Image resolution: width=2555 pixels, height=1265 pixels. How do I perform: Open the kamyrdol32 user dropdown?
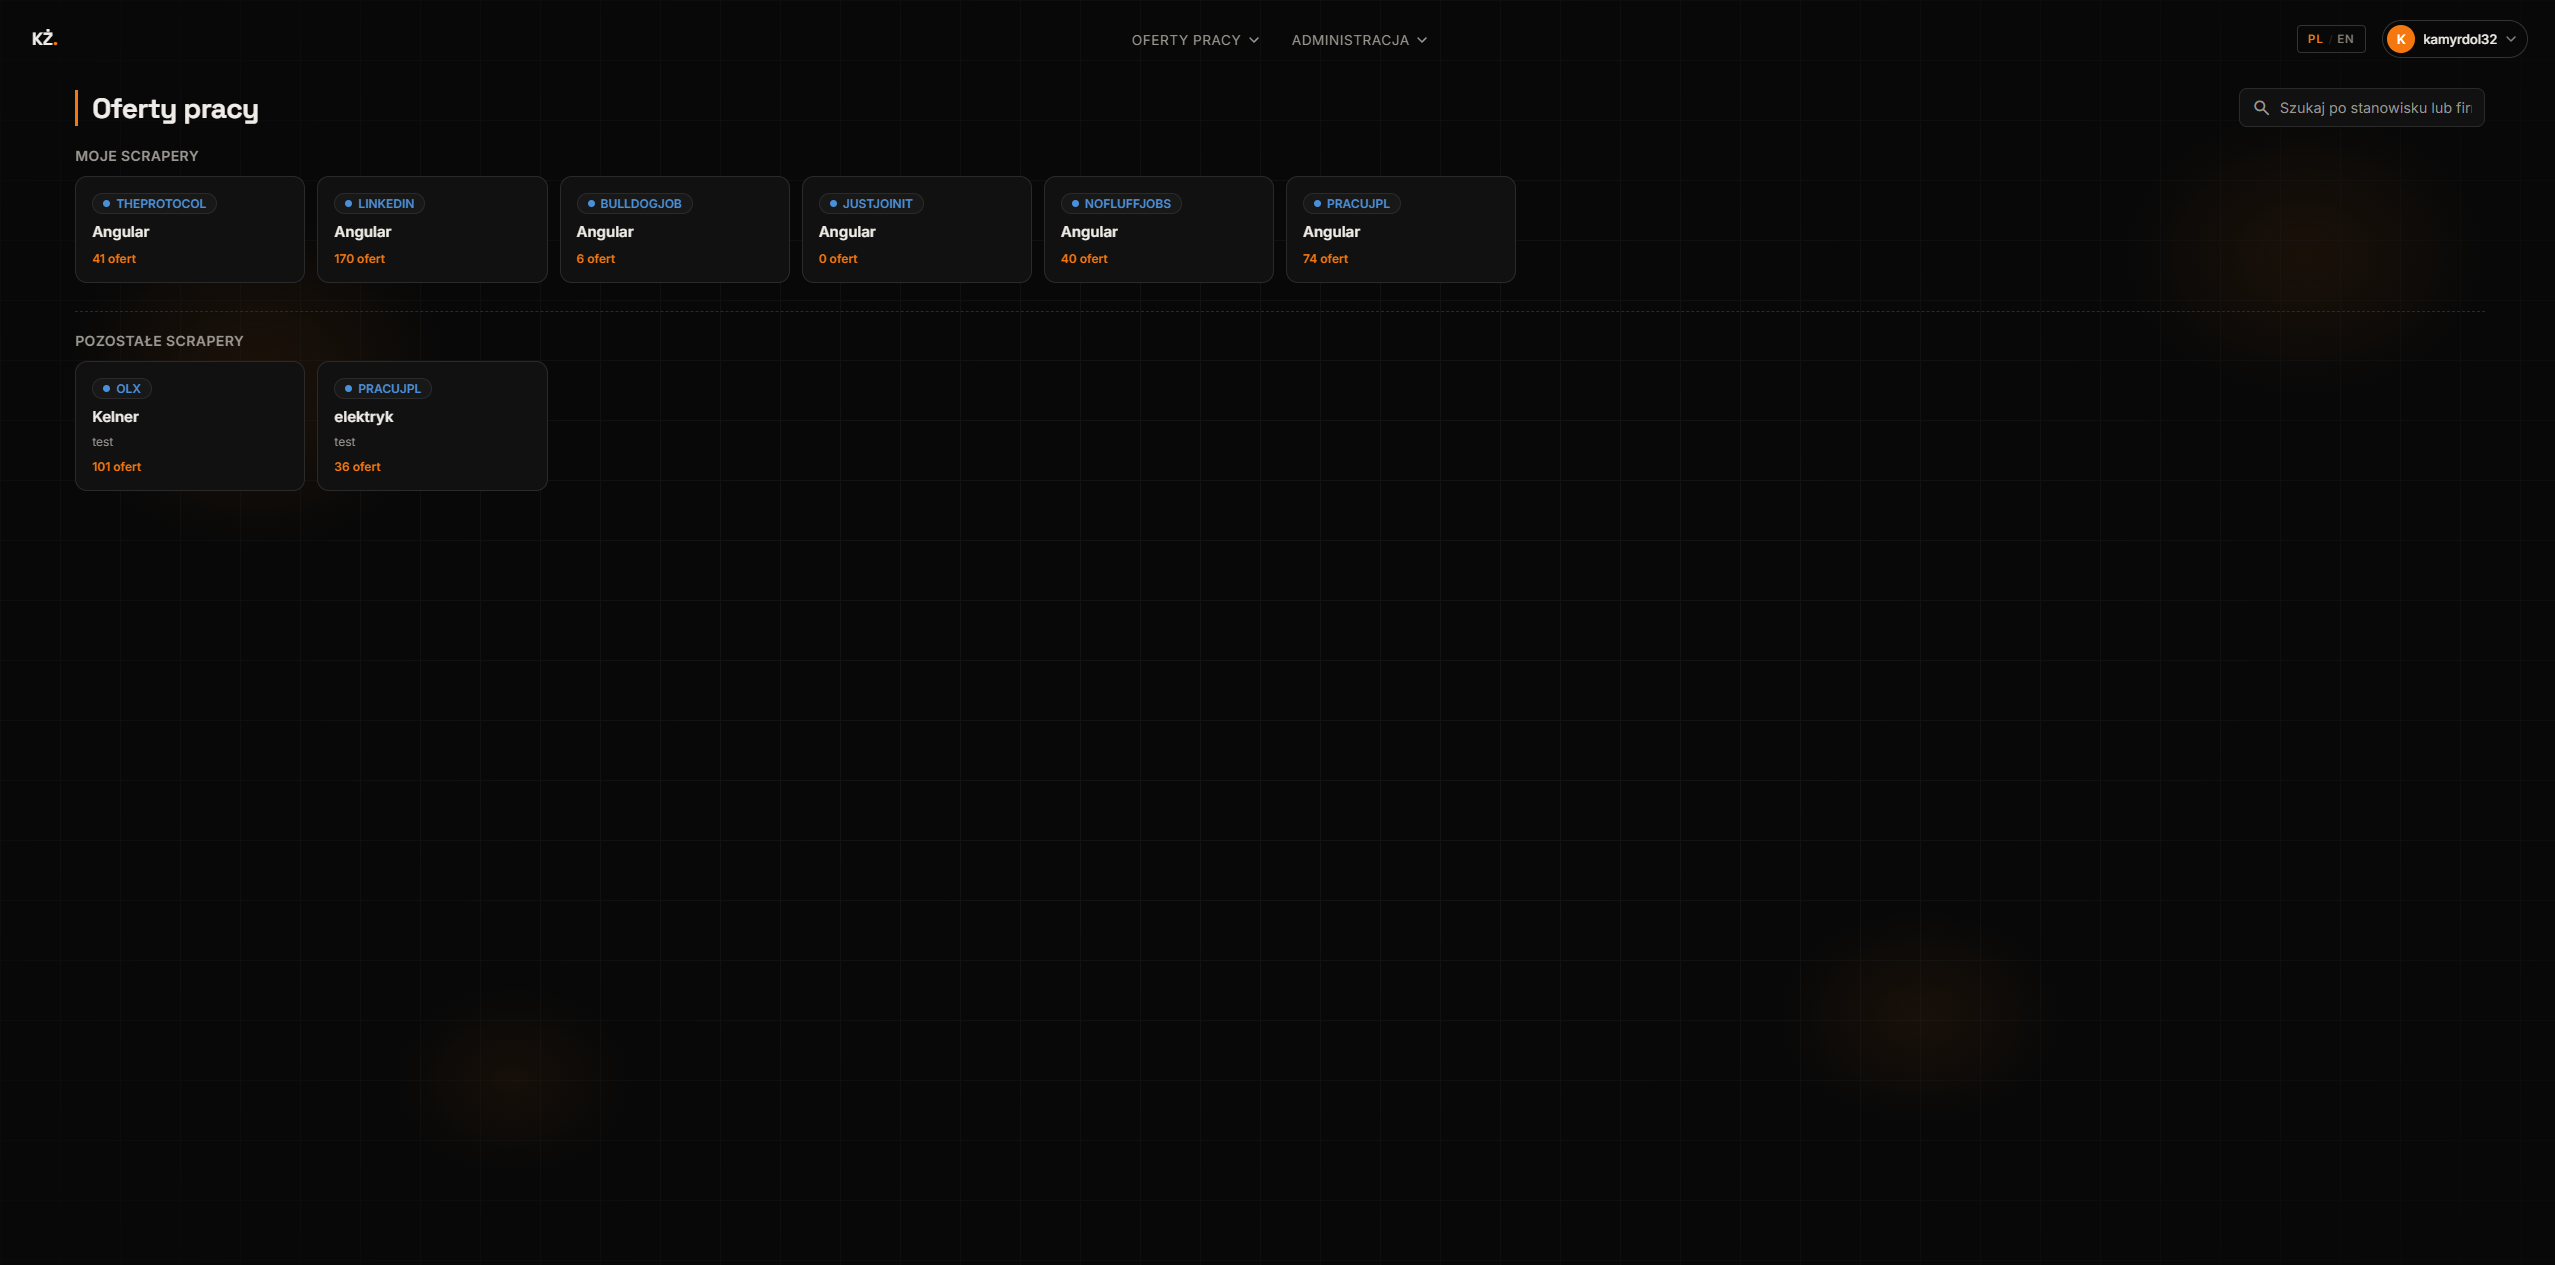click(x=2455, y=40)
